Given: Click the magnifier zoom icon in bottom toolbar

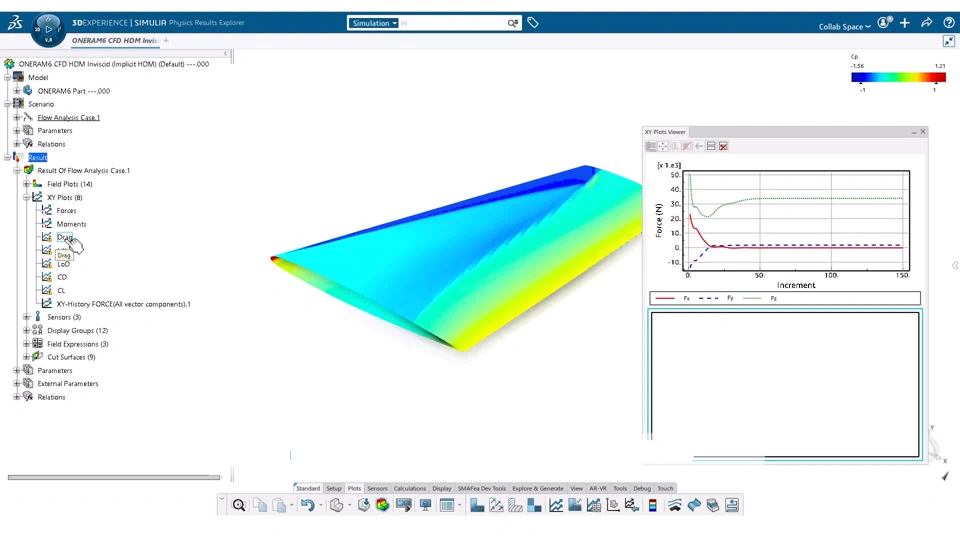Looking at the screenshot, I should [239, 505].
